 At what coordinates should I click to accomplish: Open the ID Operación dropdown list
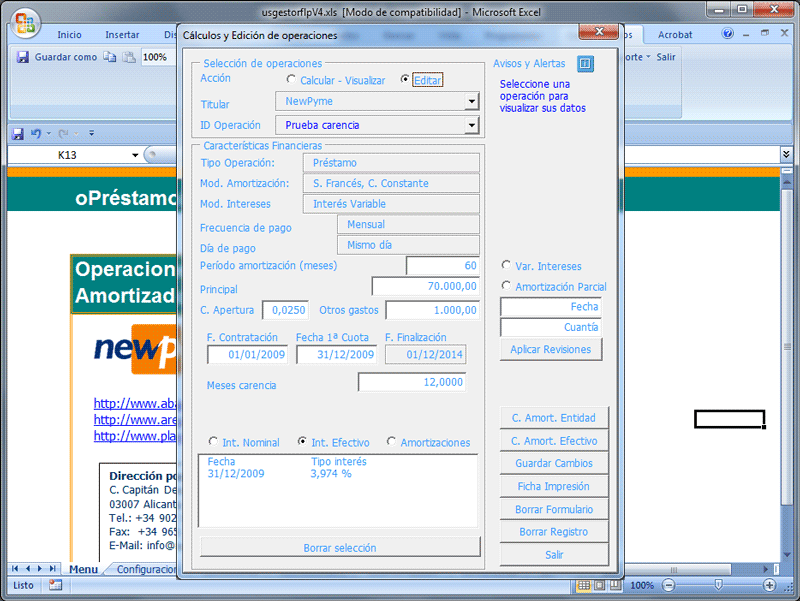tap(472, 125)
